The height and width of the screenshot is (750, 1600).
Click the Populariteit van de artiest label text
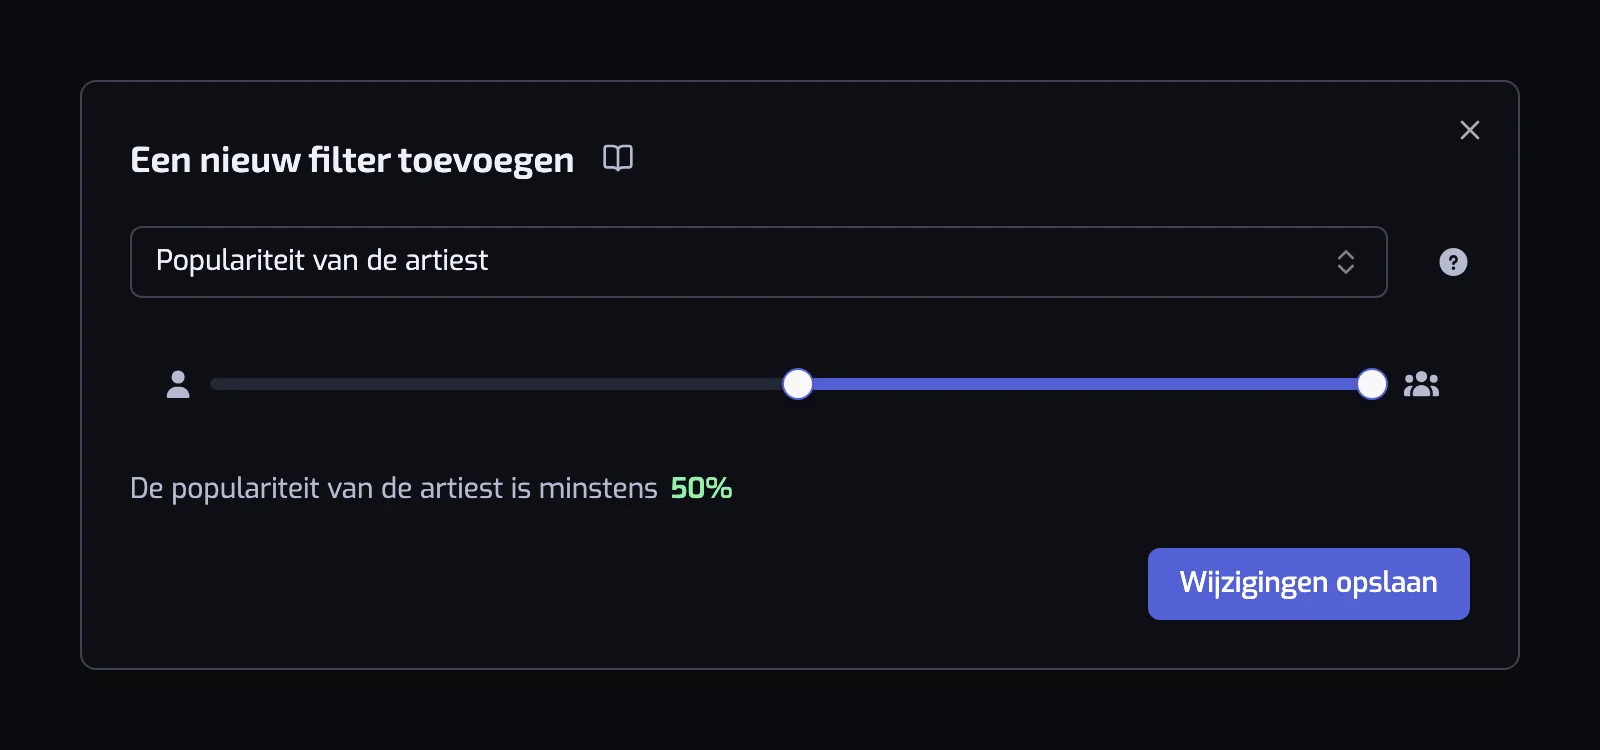322,261
